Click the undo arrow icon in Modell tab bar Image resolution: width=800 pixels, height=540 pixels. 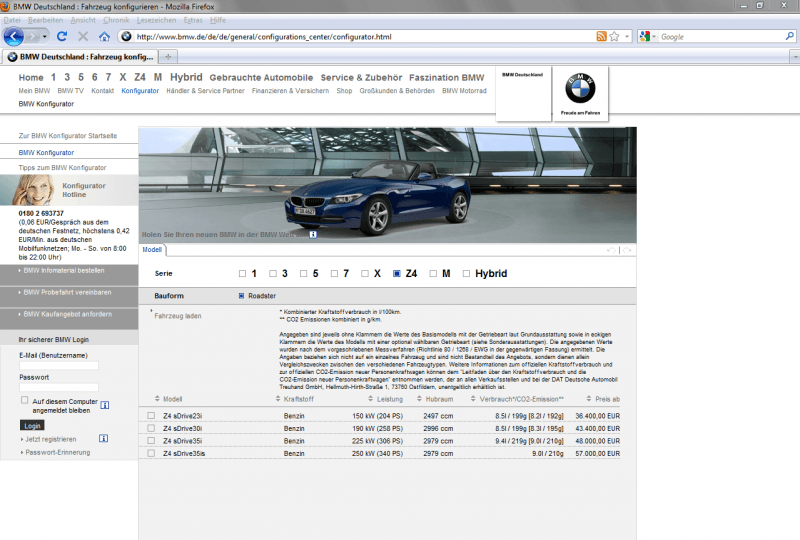[611, 250]
